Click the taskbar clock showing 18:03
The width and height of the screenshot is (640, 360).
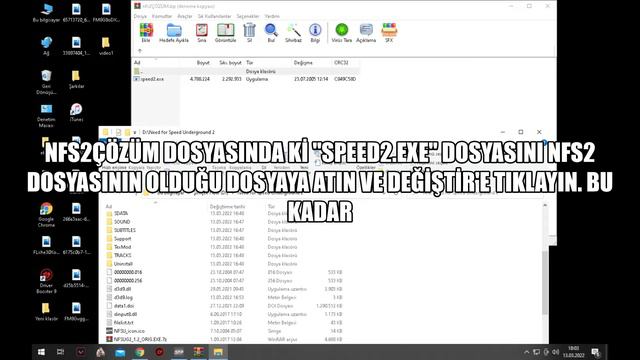[x=573, y=352]
